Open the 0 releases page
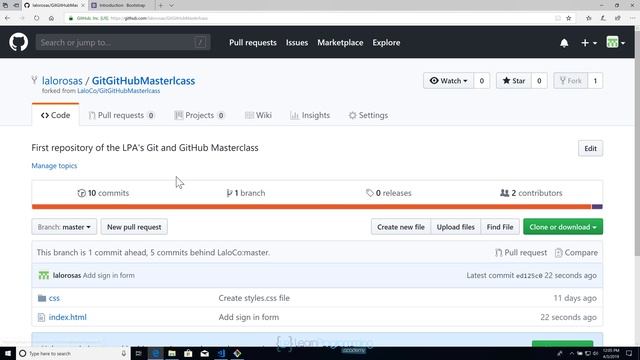Viewport: 640px width, 360px height. (389, 193)
